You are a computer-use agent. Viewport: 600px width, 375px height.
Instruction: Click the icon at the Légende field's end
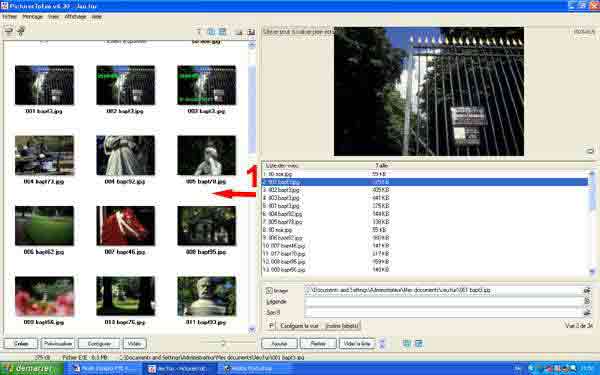tap(587, 302)
